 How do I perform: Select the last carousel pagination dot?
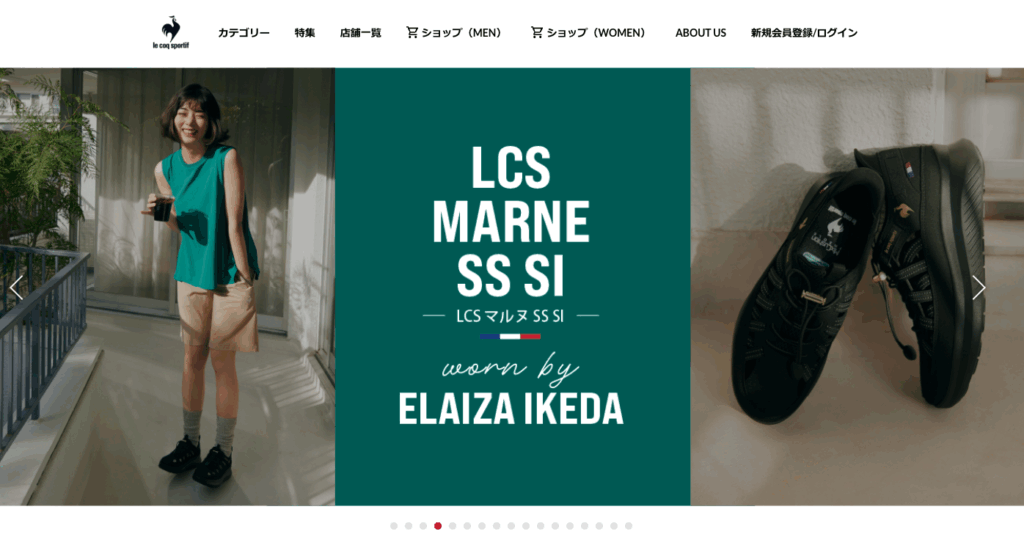(628, 526)
